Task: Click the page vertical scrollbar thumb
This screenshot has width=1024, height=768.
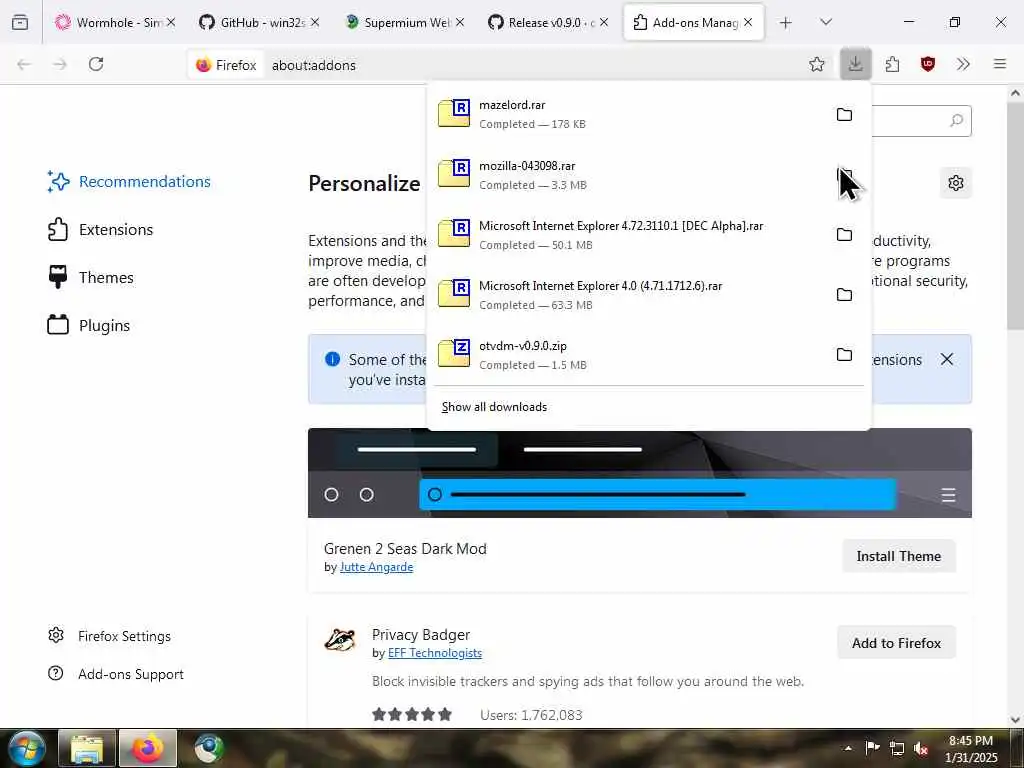Action: [1016, 216]
